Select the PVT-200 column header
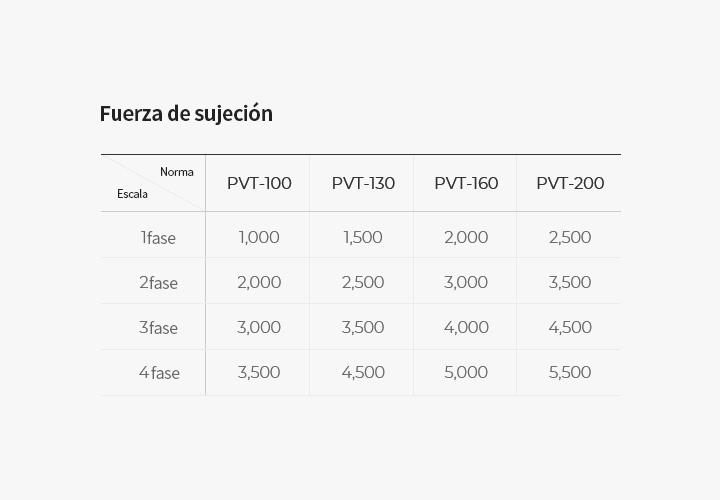The width and height of the screenshot is (720, 500). (570, 183)
